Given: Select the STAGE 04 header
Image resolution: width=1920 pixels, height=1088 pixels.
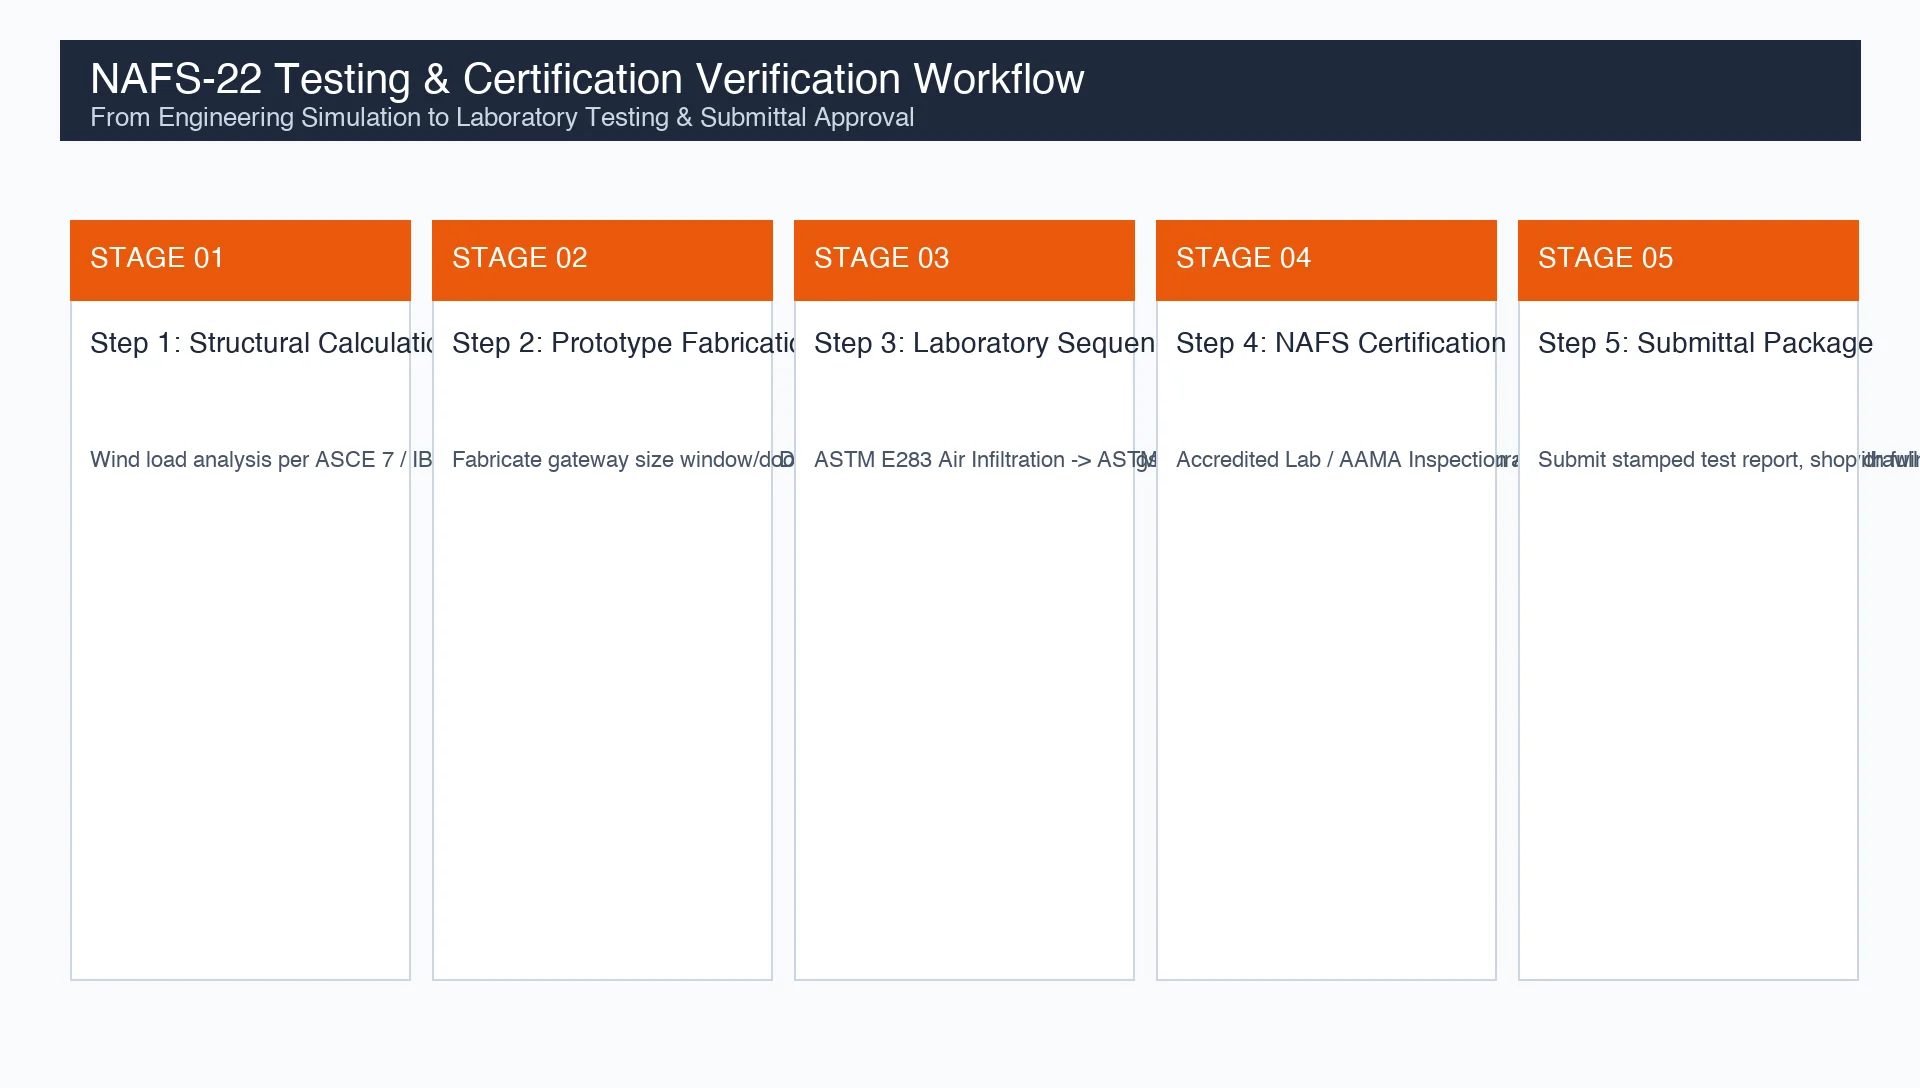Looking at the screenshot, I should (1326, 260).
